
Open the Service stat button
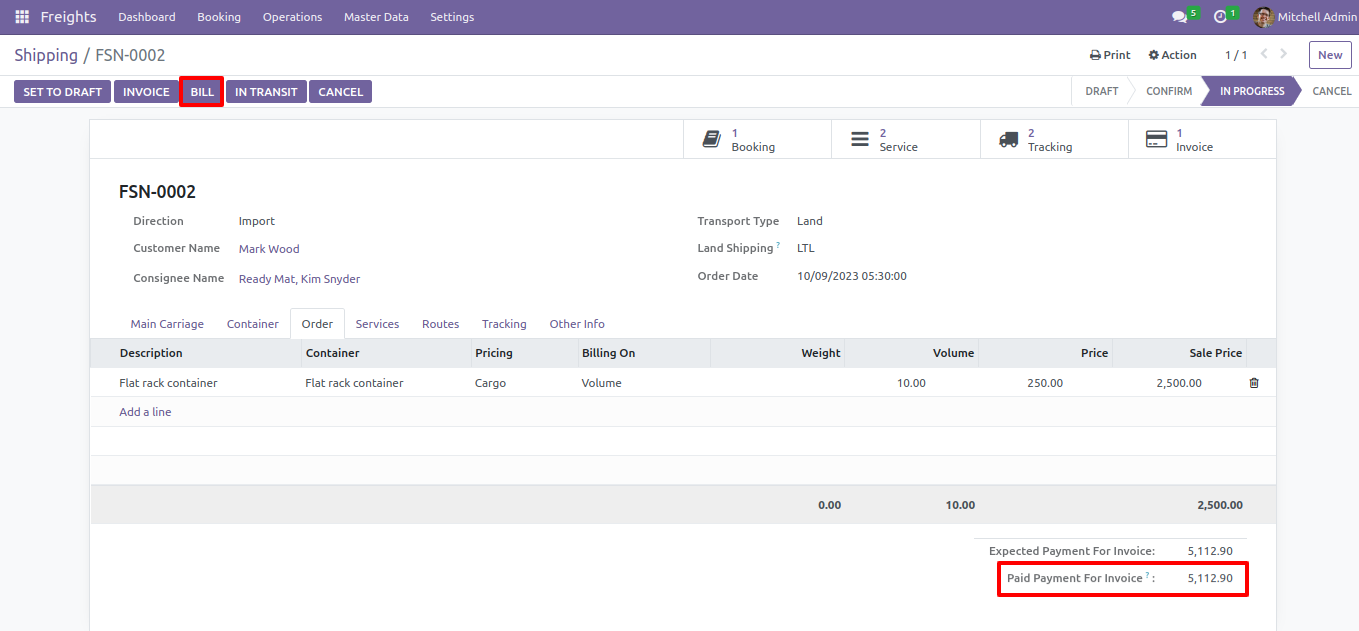(905, 140)
